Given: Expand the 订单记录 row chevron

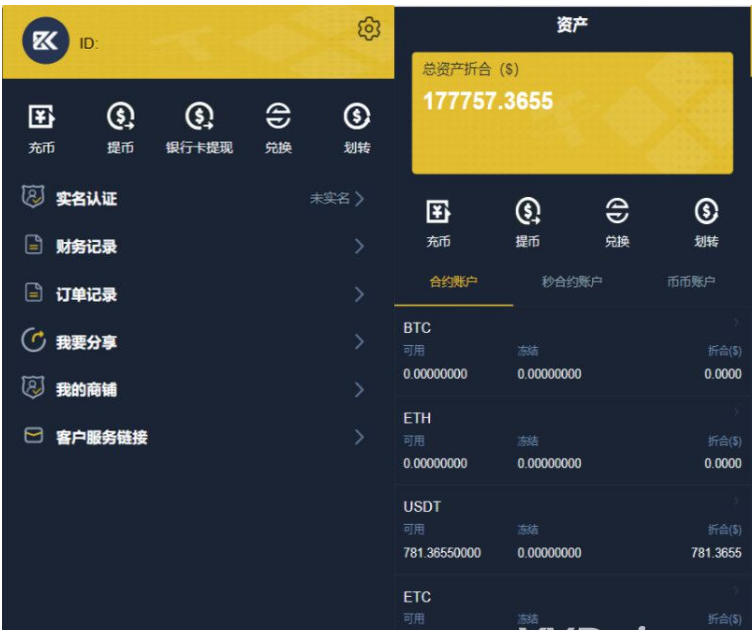Looking at the screenshot, I should (x=359, y=295).
